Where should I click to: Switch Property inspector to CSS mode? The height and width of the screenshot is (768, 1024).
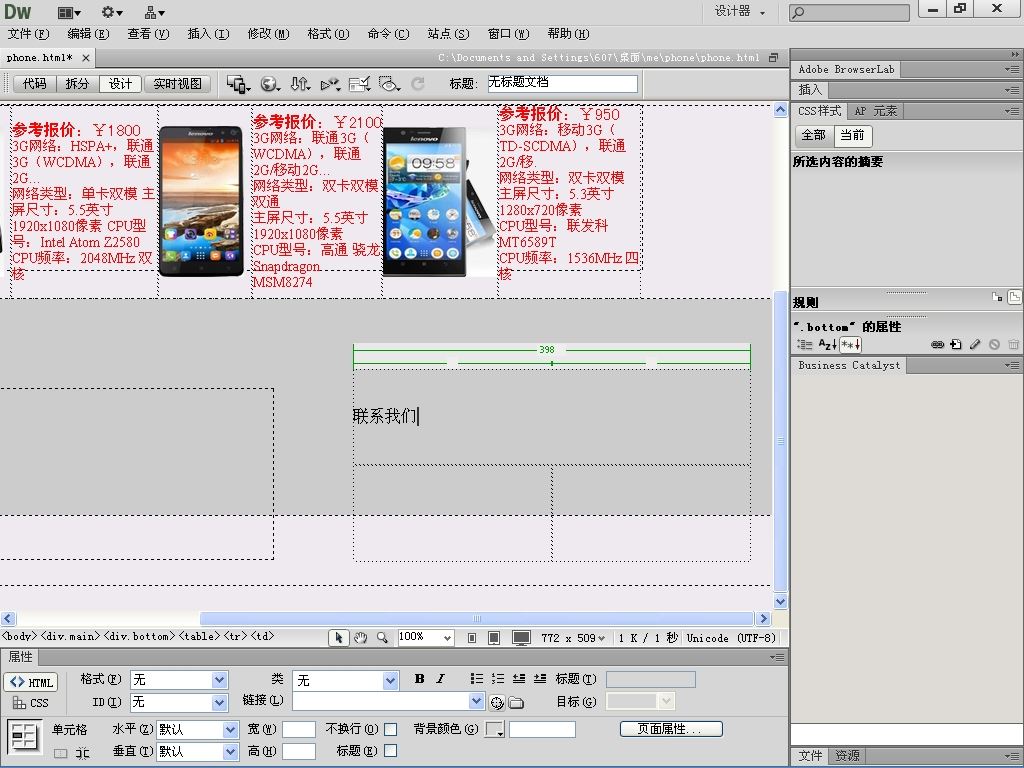(31, 703)
